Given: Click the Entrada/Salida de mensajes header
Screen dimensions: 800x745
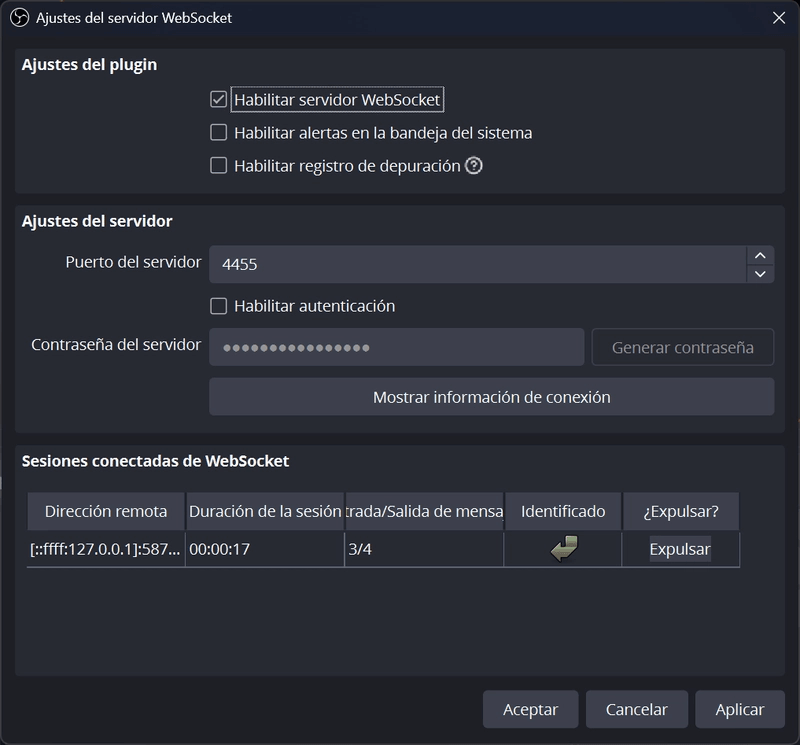Looking at the screenshot, I should pos(424,511).
